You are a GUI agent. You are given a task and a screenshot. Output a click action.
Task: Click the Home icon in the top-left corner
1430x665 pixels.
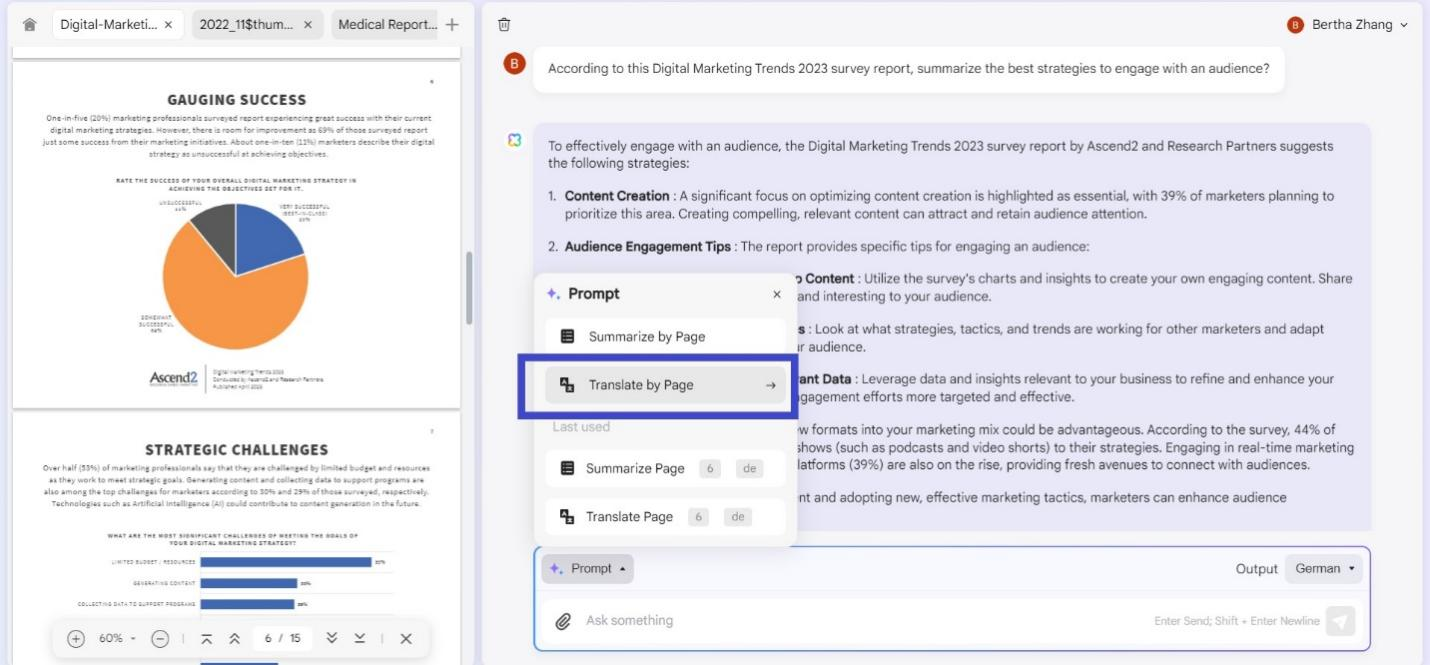29,23
